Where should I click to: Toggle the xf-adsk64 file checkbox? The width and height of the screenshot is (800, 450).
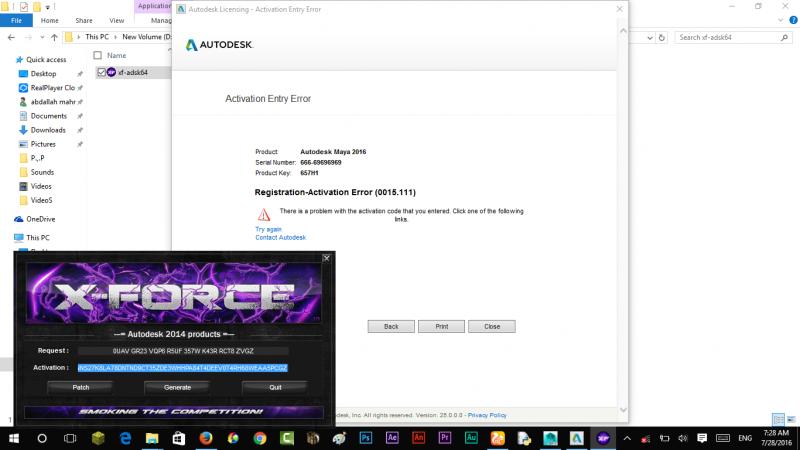click(x=102, y=72)
